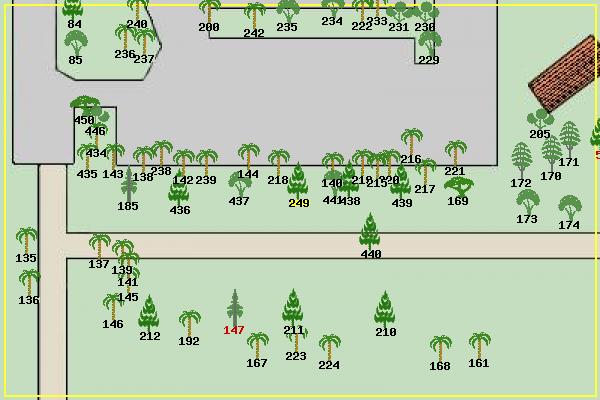The width and height of the screenshot is (600, 400).
Task: Select the round tree labeled 174
Action: [x=569, y=207]
